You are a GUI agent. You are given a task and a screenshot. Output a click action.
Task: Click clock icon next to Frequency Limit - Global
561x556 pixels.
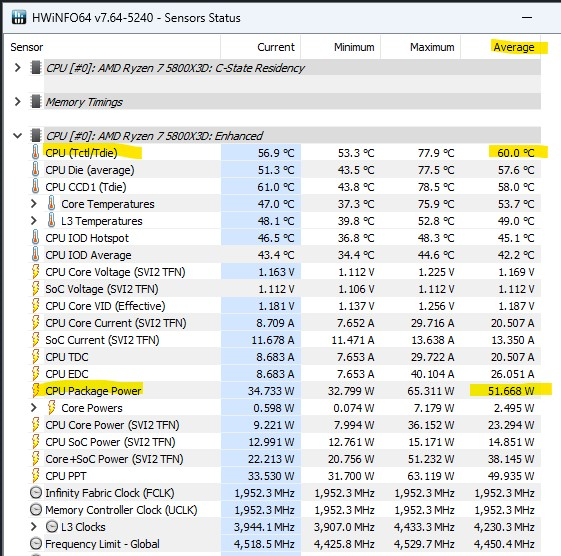35,544
